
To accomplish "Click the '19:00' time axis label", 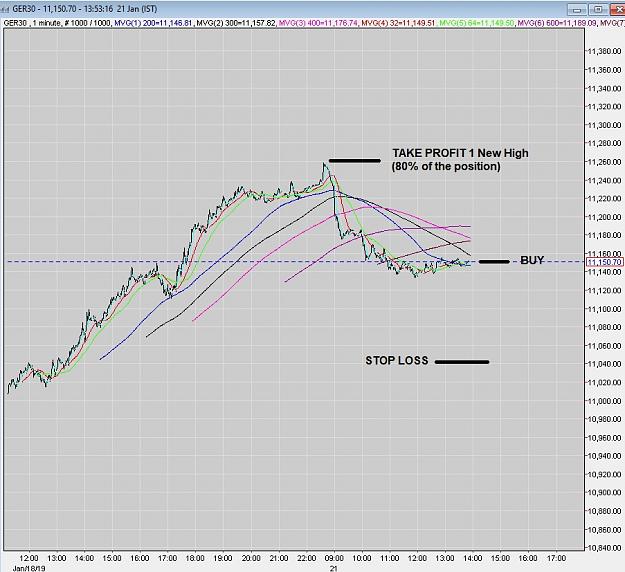I will [222, 558].
